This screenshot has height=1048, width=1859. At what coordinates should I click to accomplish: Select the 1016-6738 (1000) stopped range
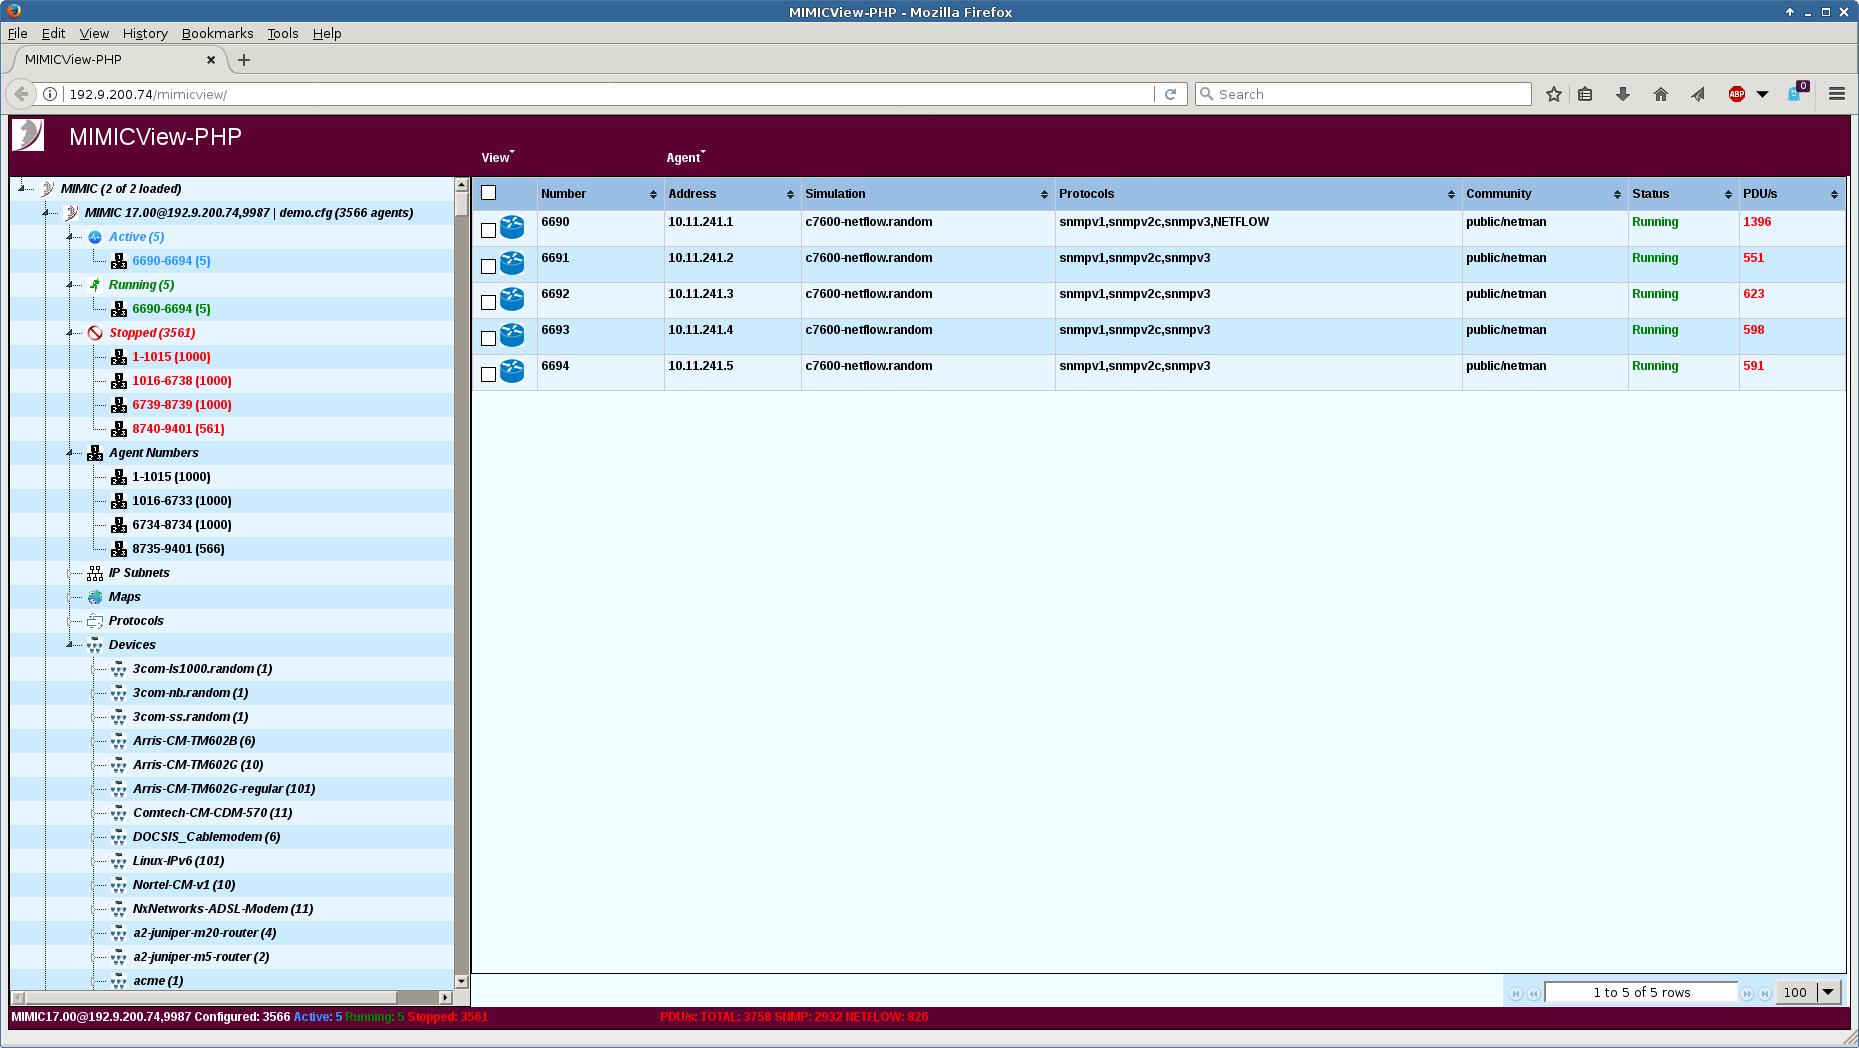click(182, 381)
